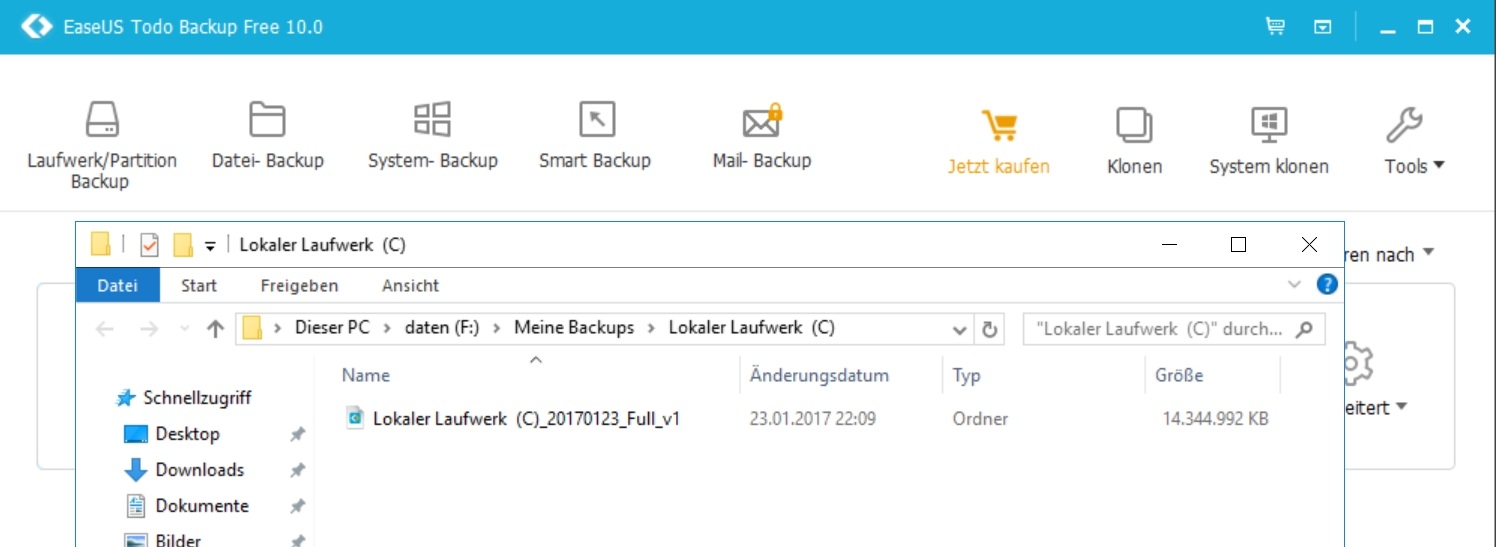Viewport: 1496px width, 547px height.
Task: Click the Jetzt kaufen cart icon
Action: pos(998,128)
